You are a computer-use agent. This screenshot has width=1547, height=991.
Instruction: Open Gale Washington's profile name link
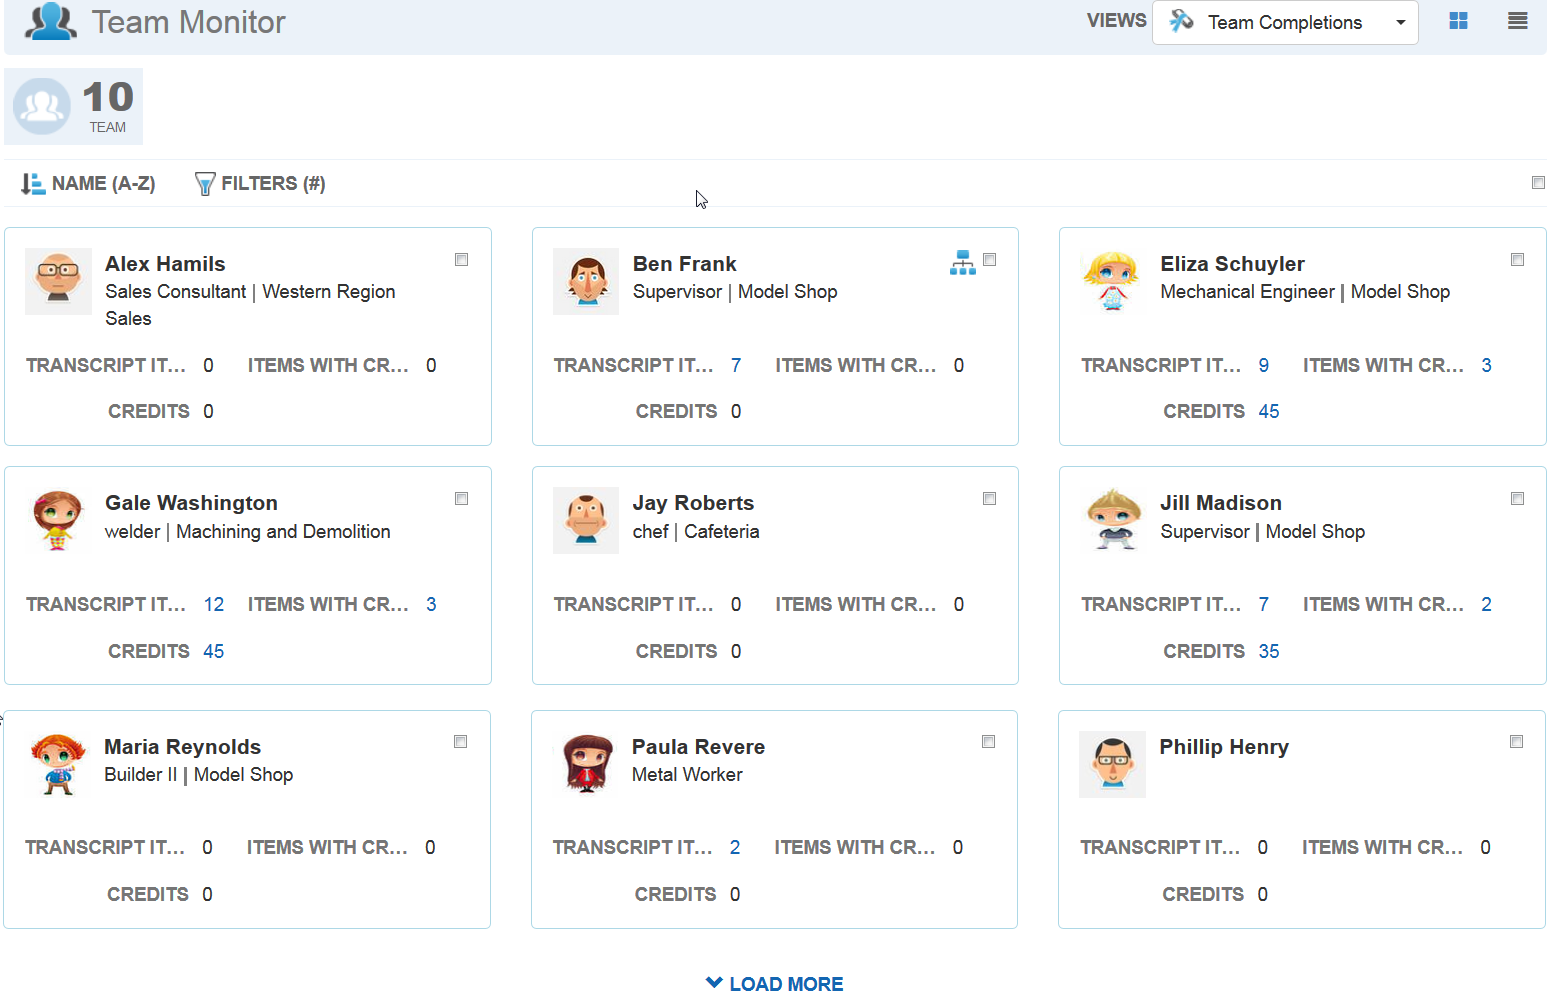(191, 503)
